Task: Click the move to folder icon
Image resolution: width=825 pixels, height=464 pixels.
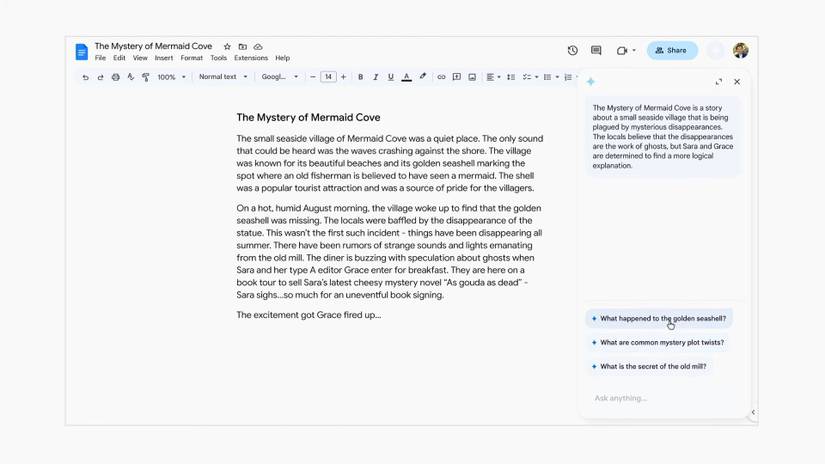Action: 243,47
